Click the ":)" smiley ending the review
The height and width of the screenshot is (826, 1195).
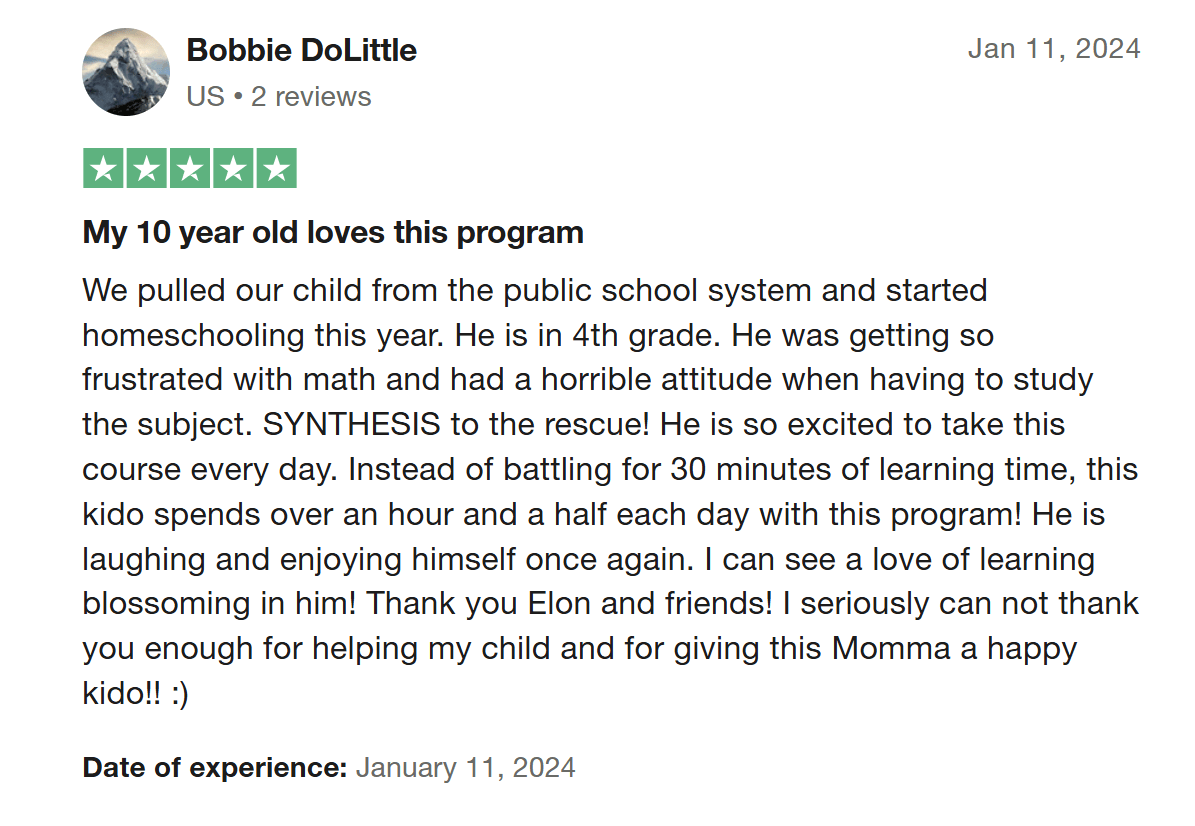click(x=179, y=693)
